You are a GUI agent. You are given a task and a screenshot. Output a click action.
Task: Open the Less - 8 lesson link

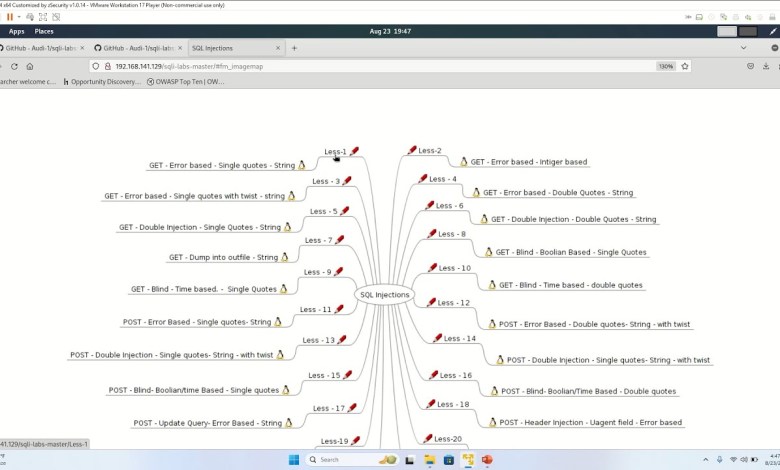(x=451, y=234)
